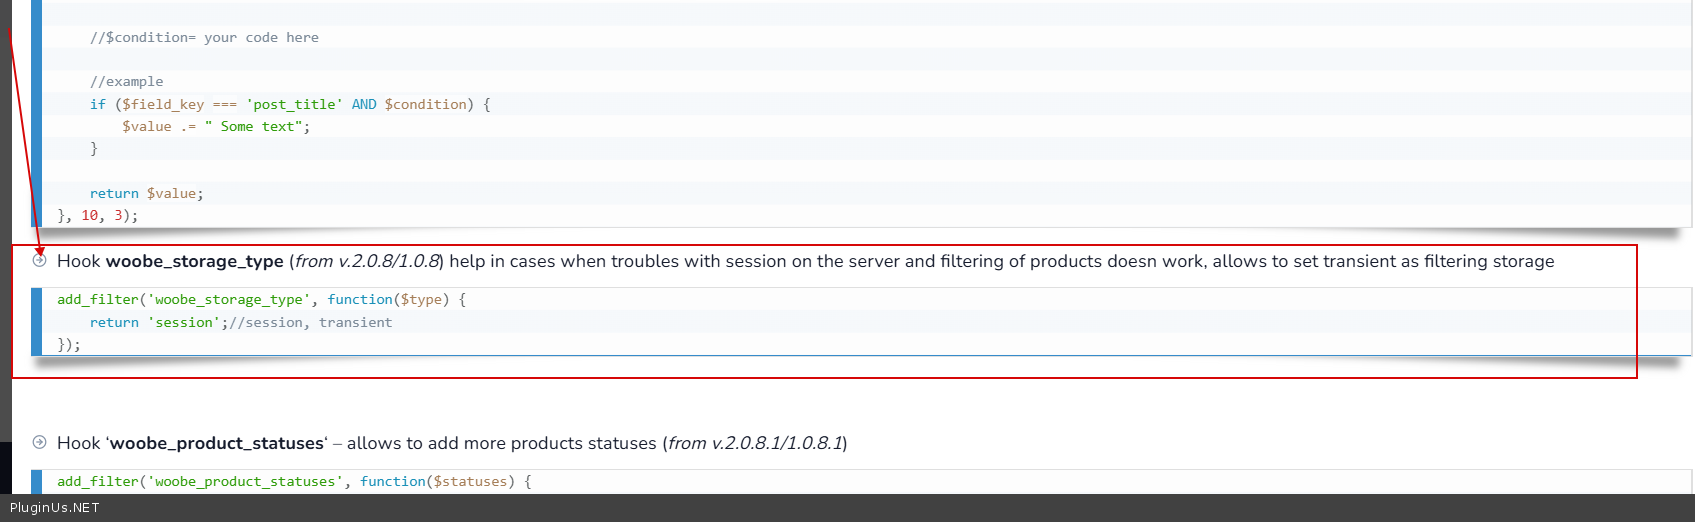Click the arrow bullet icon beside woobe_product_statuses hook
Image resolution: width=1695 pixels, height=522 pixels.
[40, 442]
